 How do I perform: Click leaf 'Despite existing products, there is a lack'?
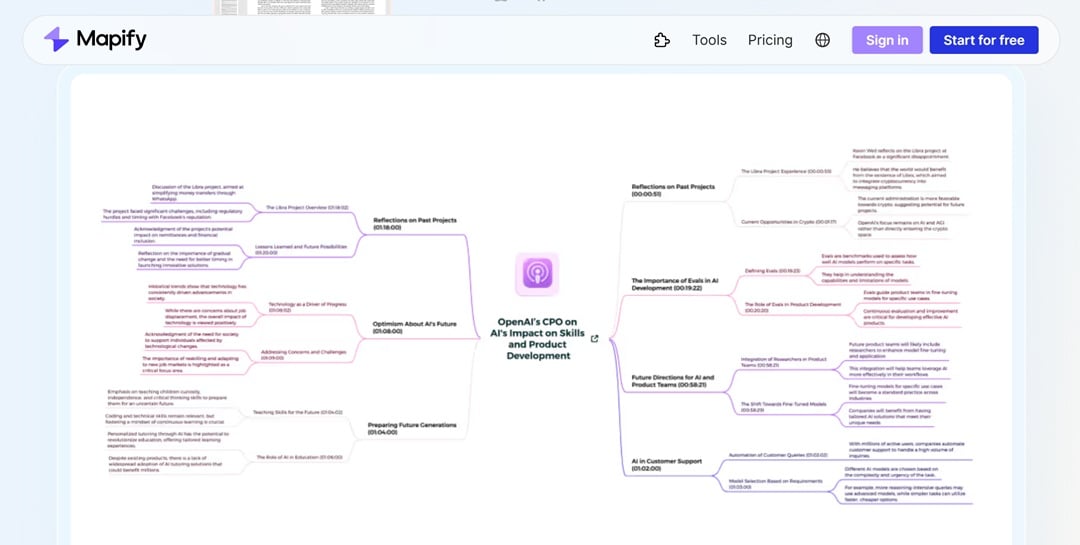coord(165,464)
